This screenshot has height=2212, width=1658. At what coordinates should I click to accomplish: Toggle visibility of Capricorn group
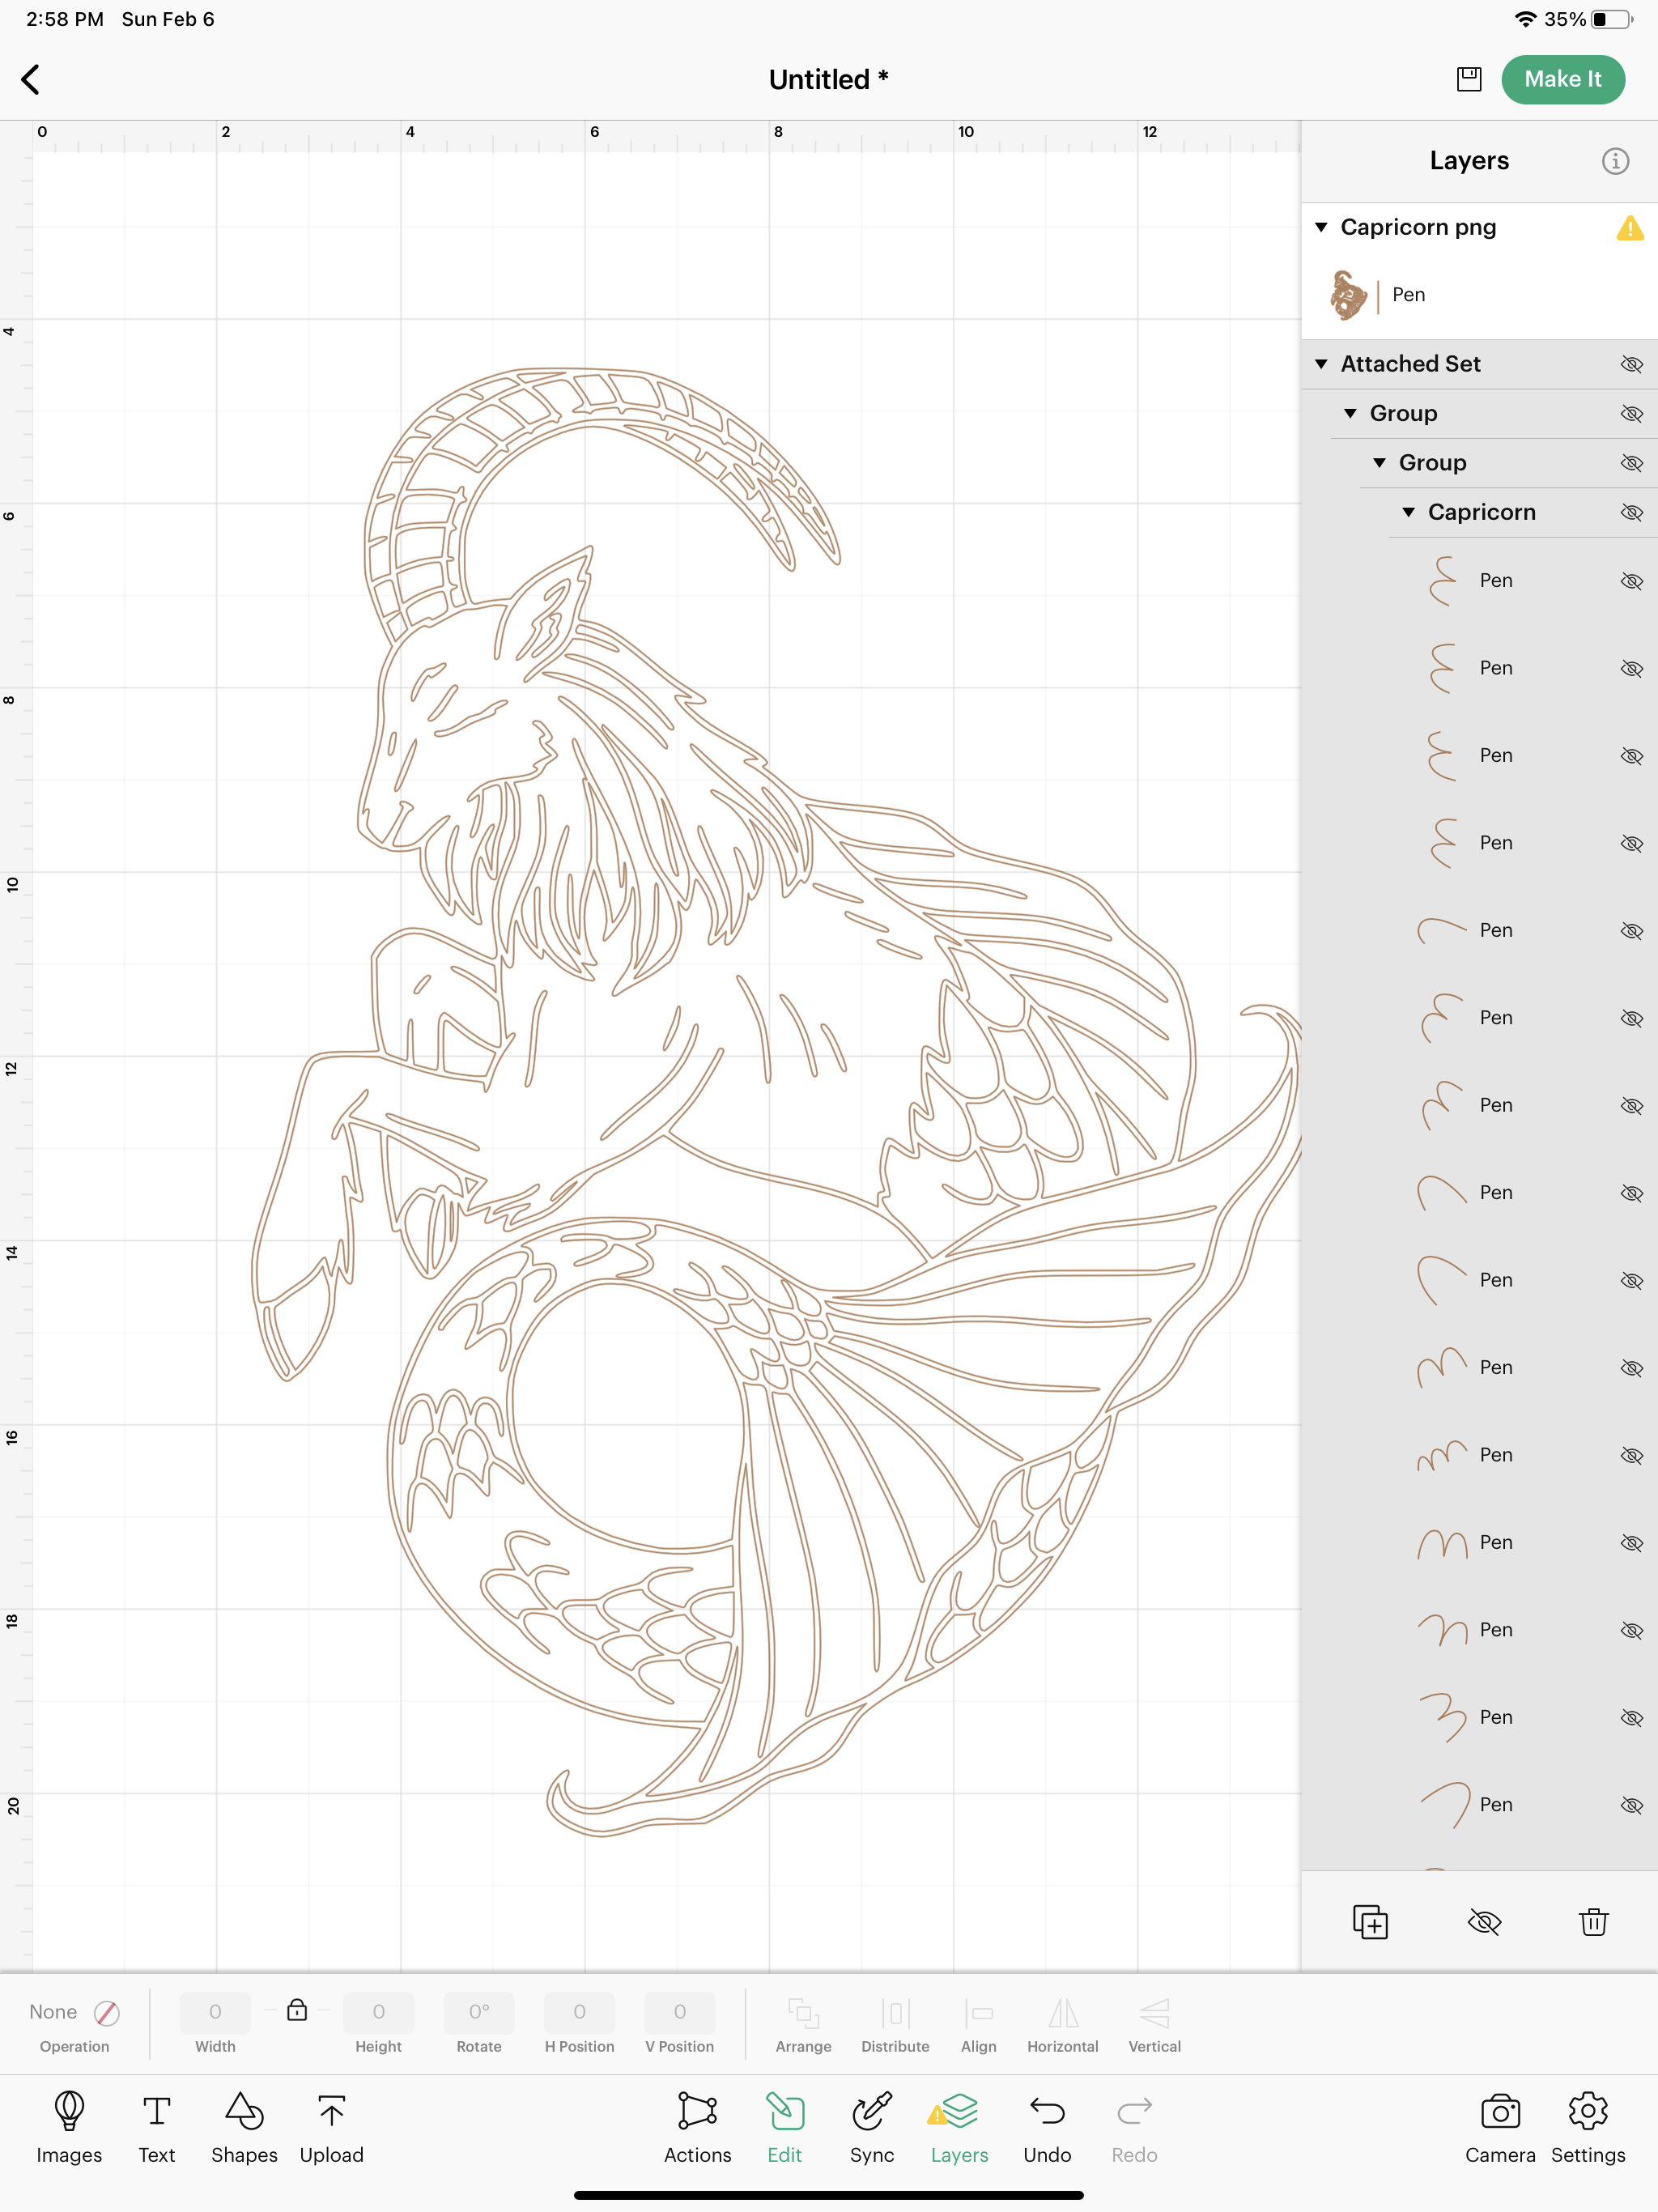click(x=1631, y=512)
